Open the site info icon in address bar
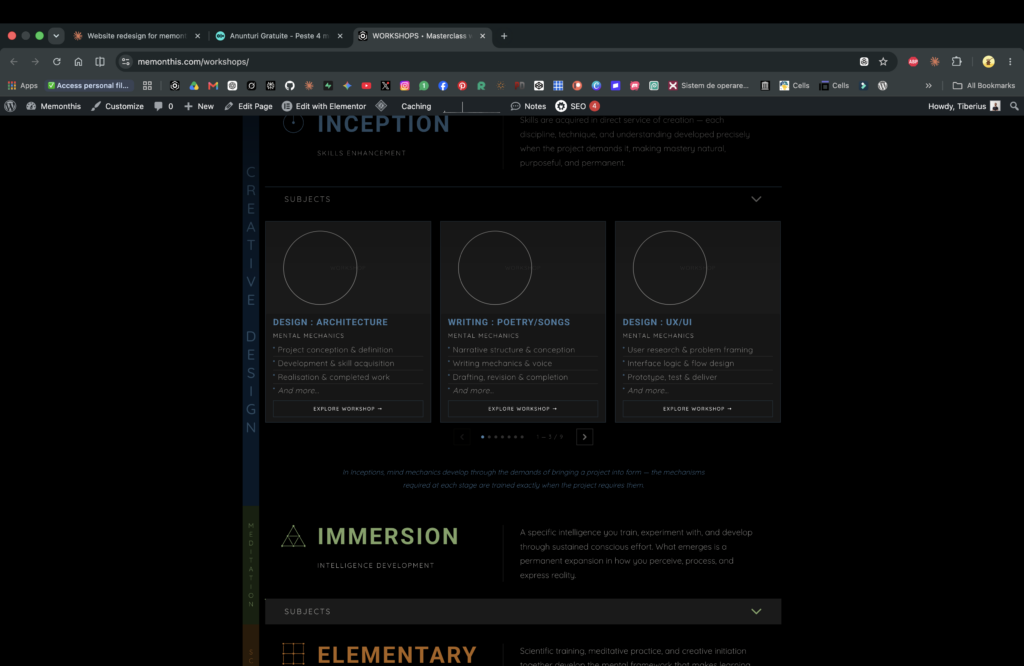 pos(126,61)
